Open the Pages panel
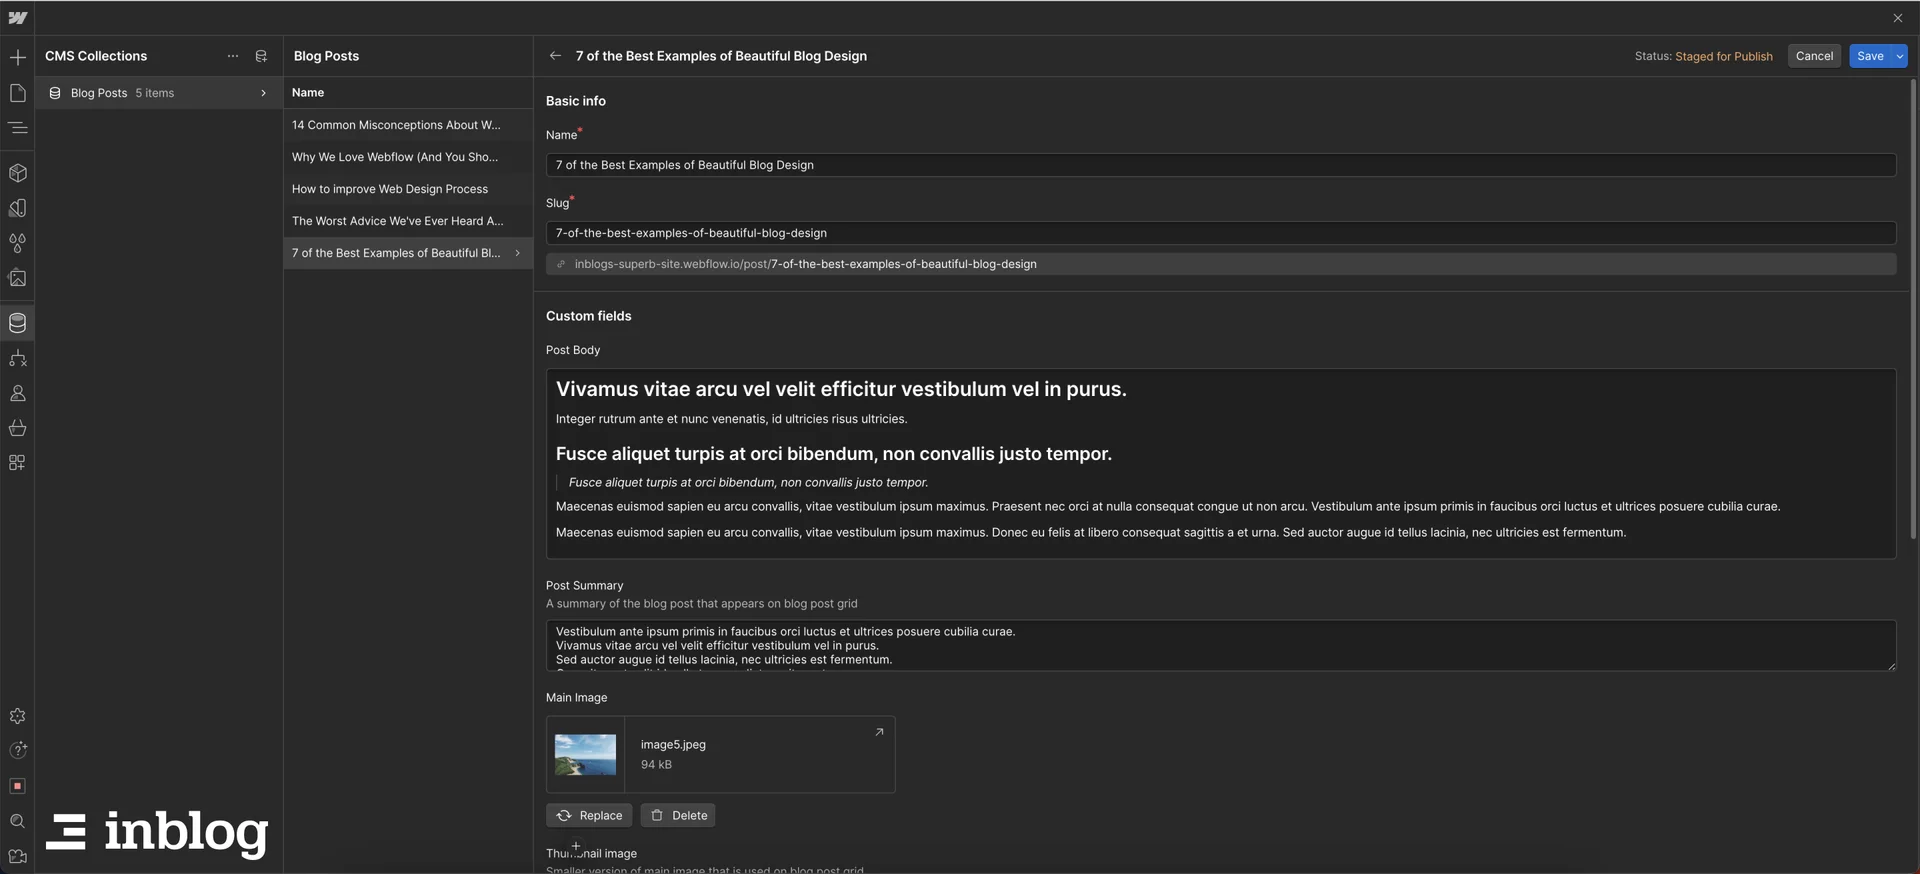Image resolution: width=1920 pixels, height=874 pixels. pos(17,93)
